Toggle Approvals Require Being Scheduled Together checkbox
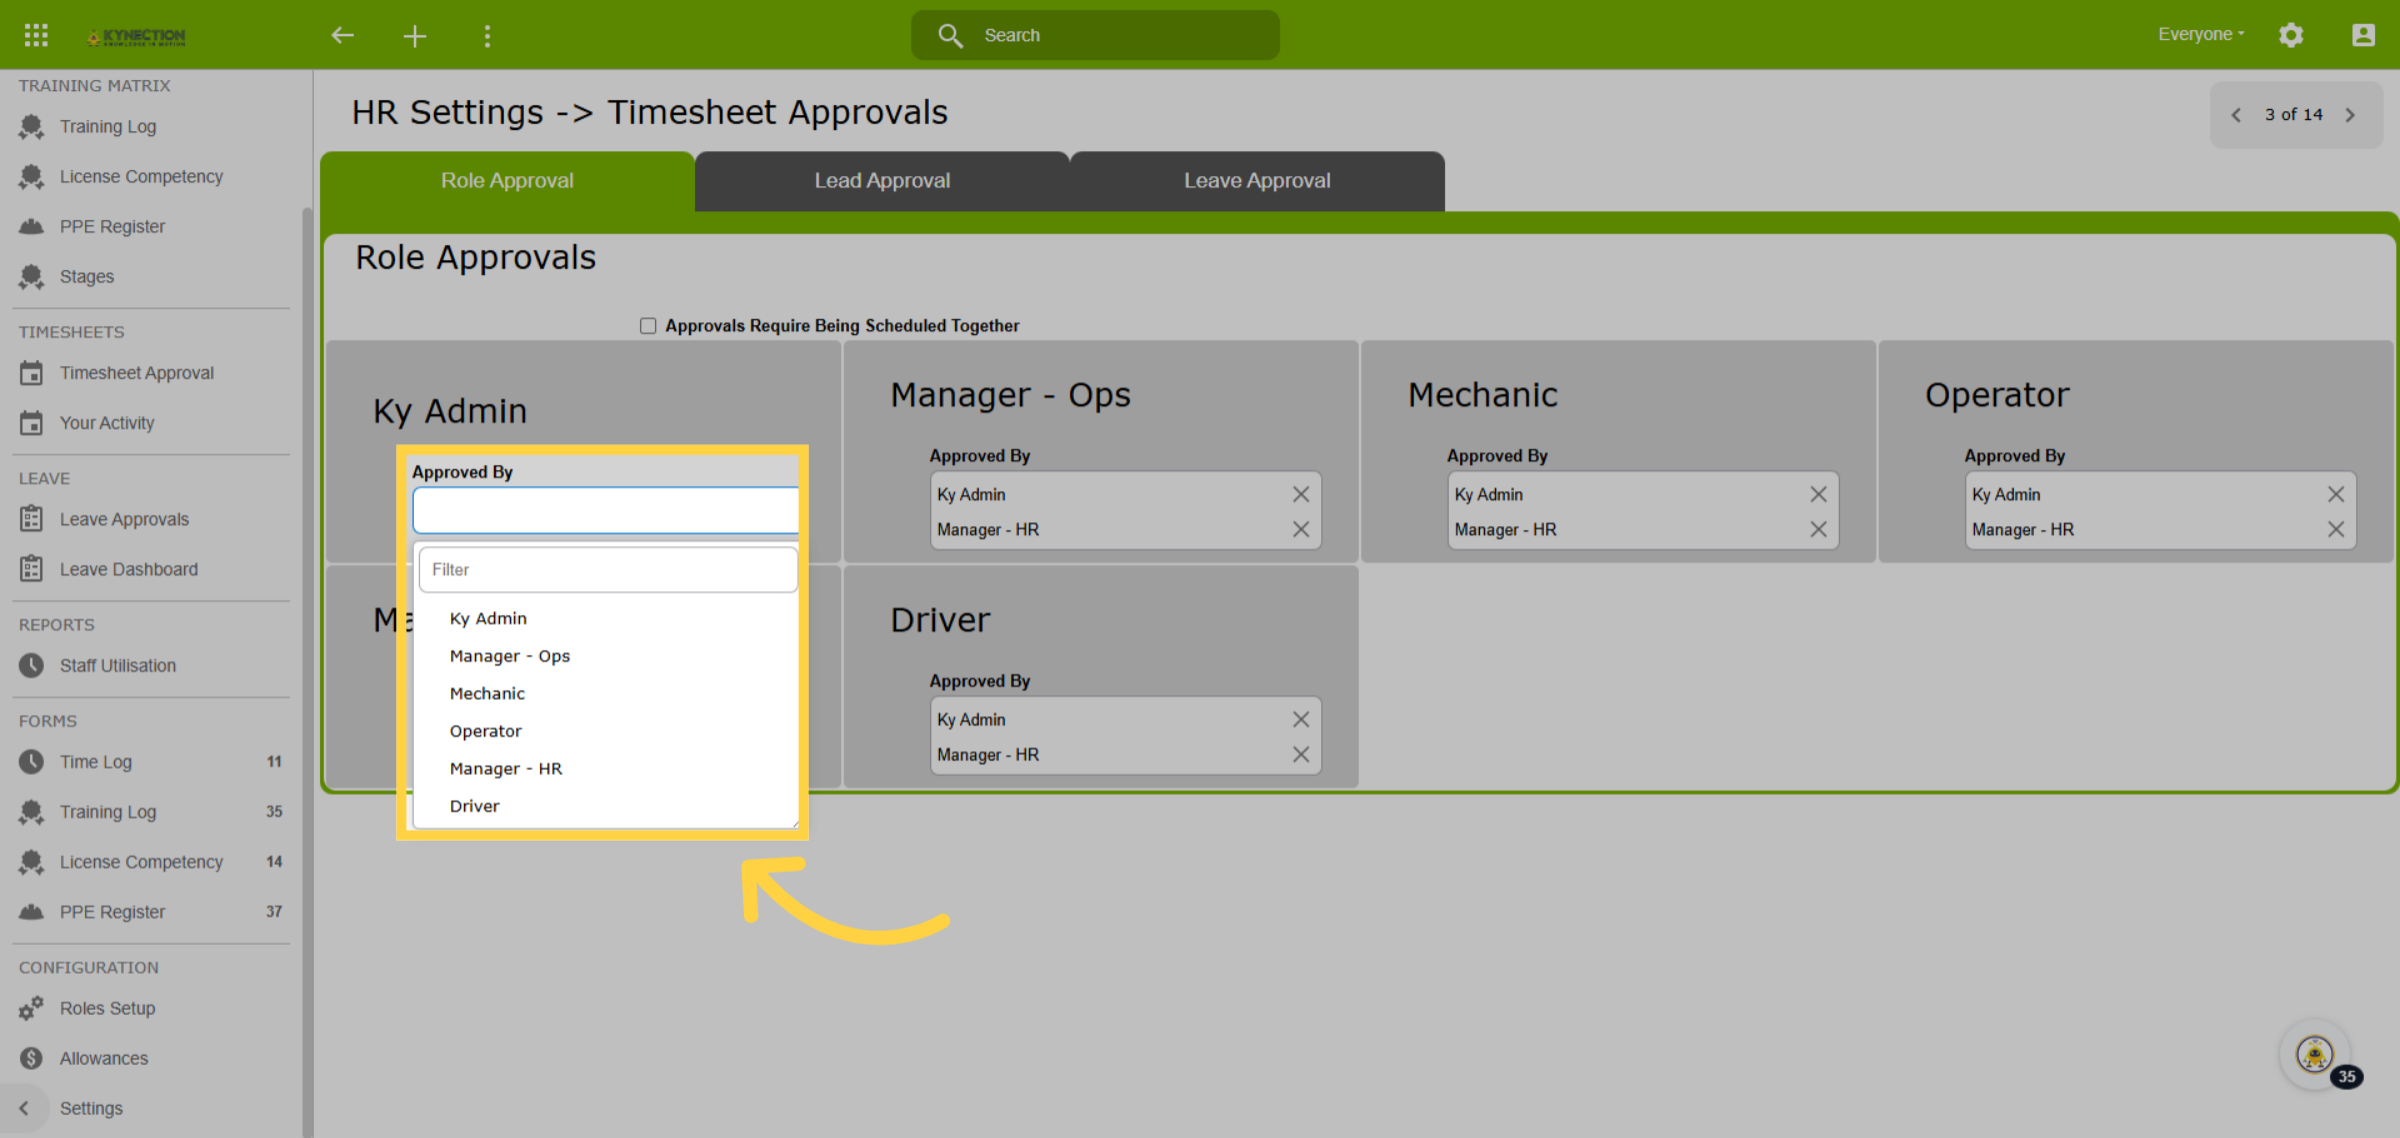Image resolution: width=2400 pixels, height=1138 pixels. [648, 326]
